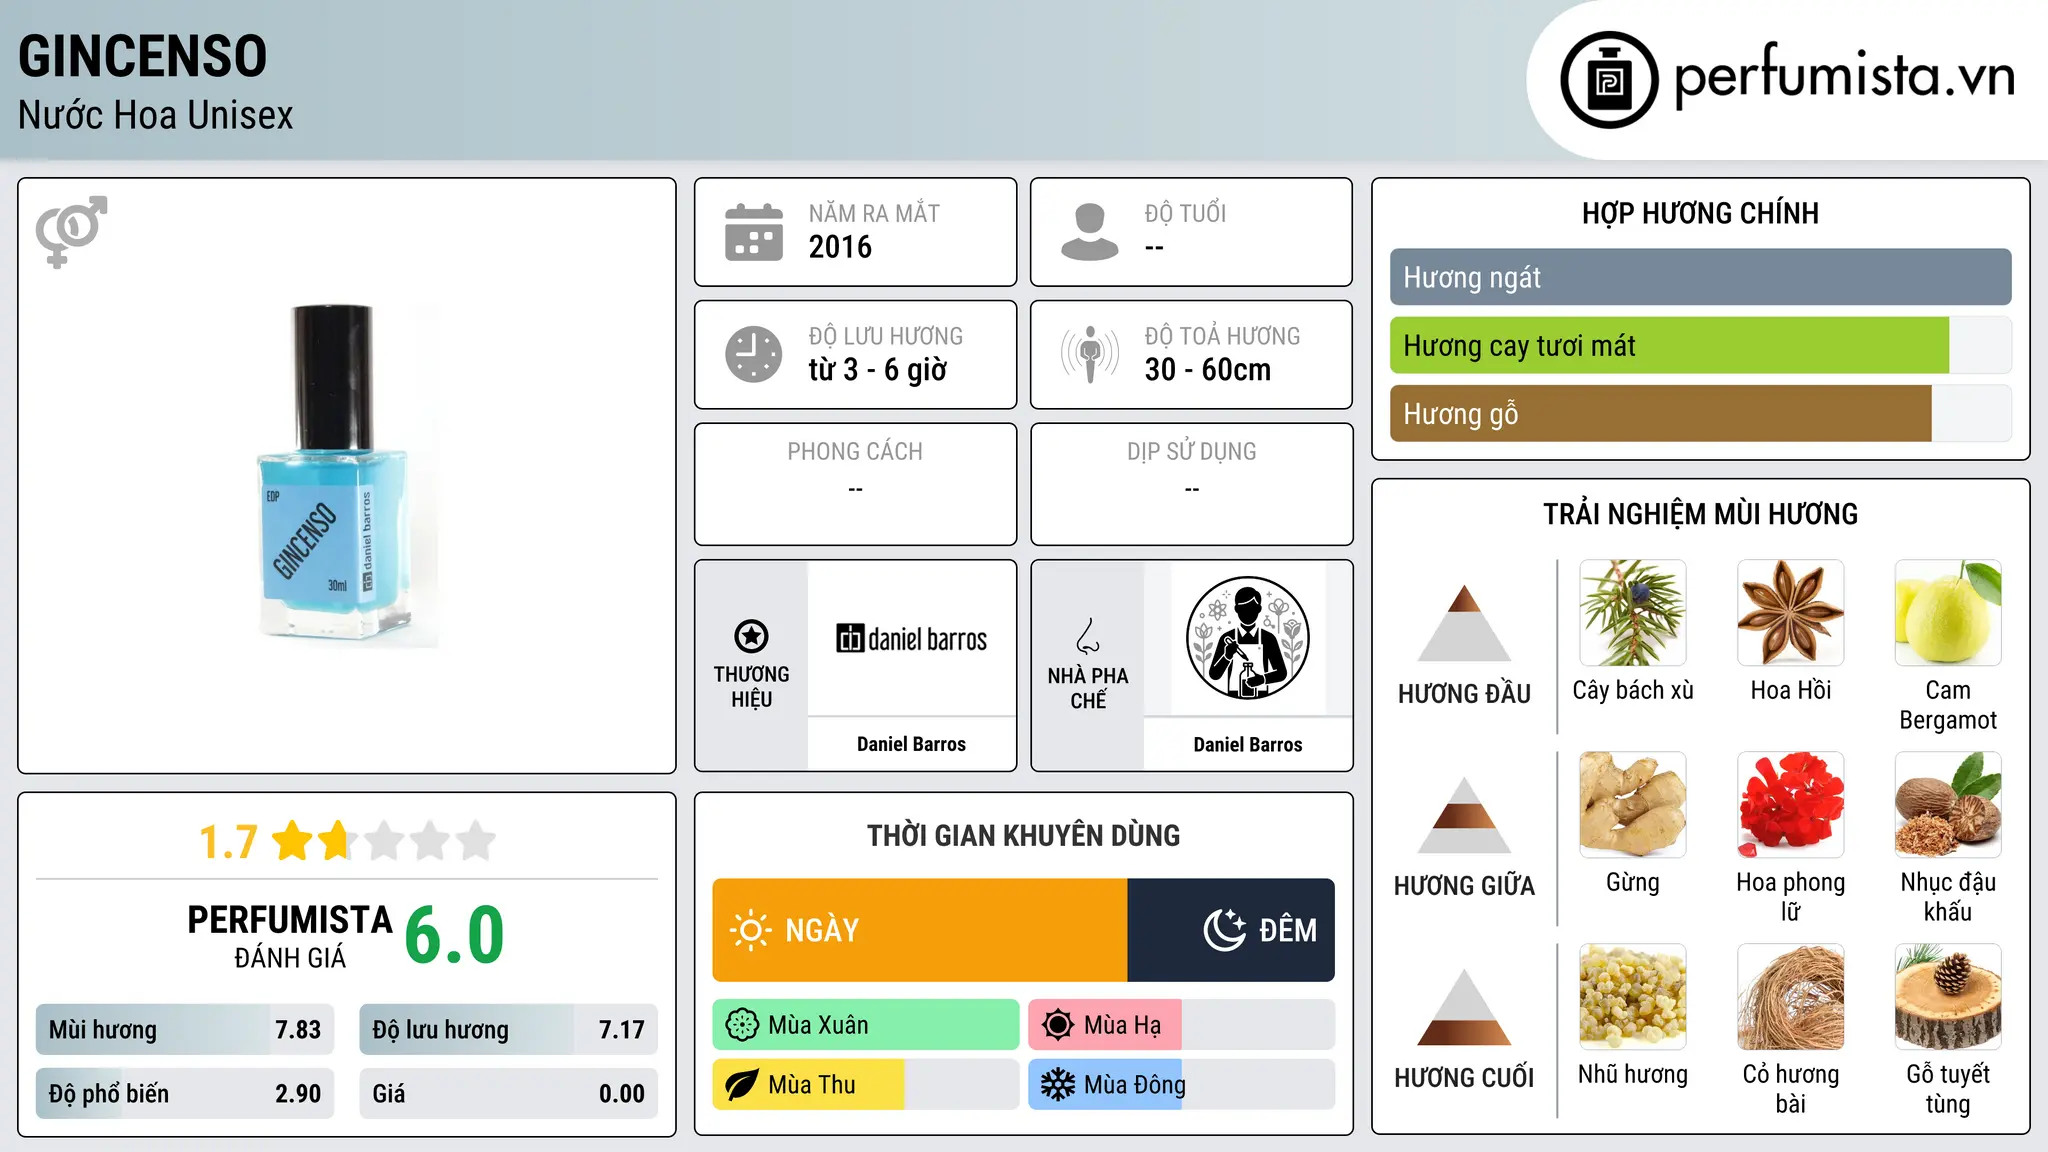Click the daniel barros brand logo
This screenshot has width=2048, height=1152.
912,639
